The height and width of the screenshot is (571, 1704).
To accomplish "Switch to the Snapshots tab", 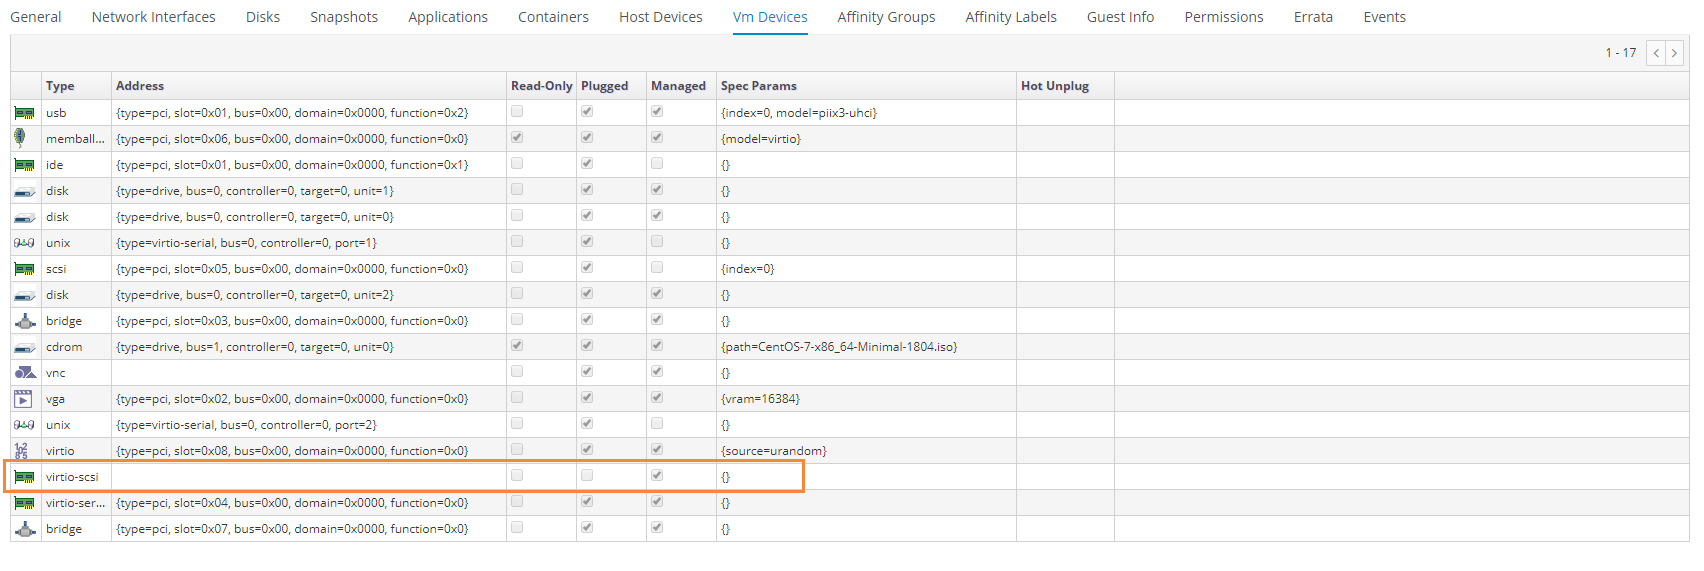I will [x=344, y=17].
